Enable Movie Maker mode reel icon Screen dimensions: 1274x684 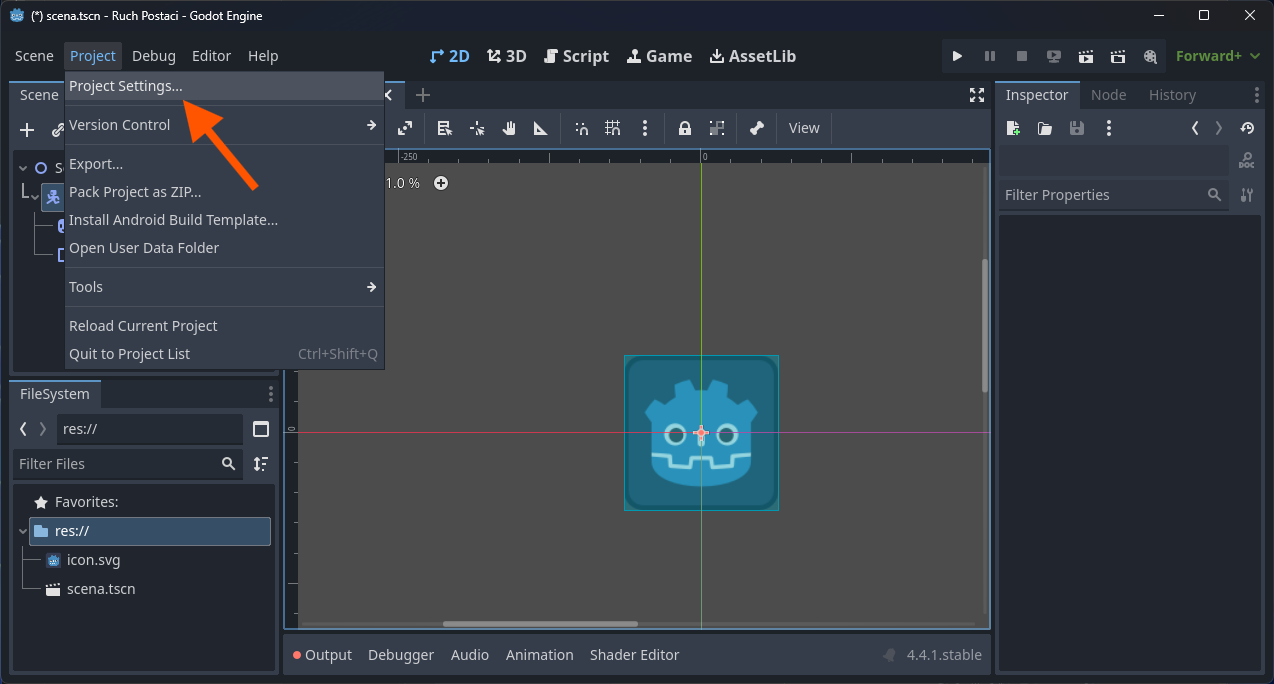1150,56
